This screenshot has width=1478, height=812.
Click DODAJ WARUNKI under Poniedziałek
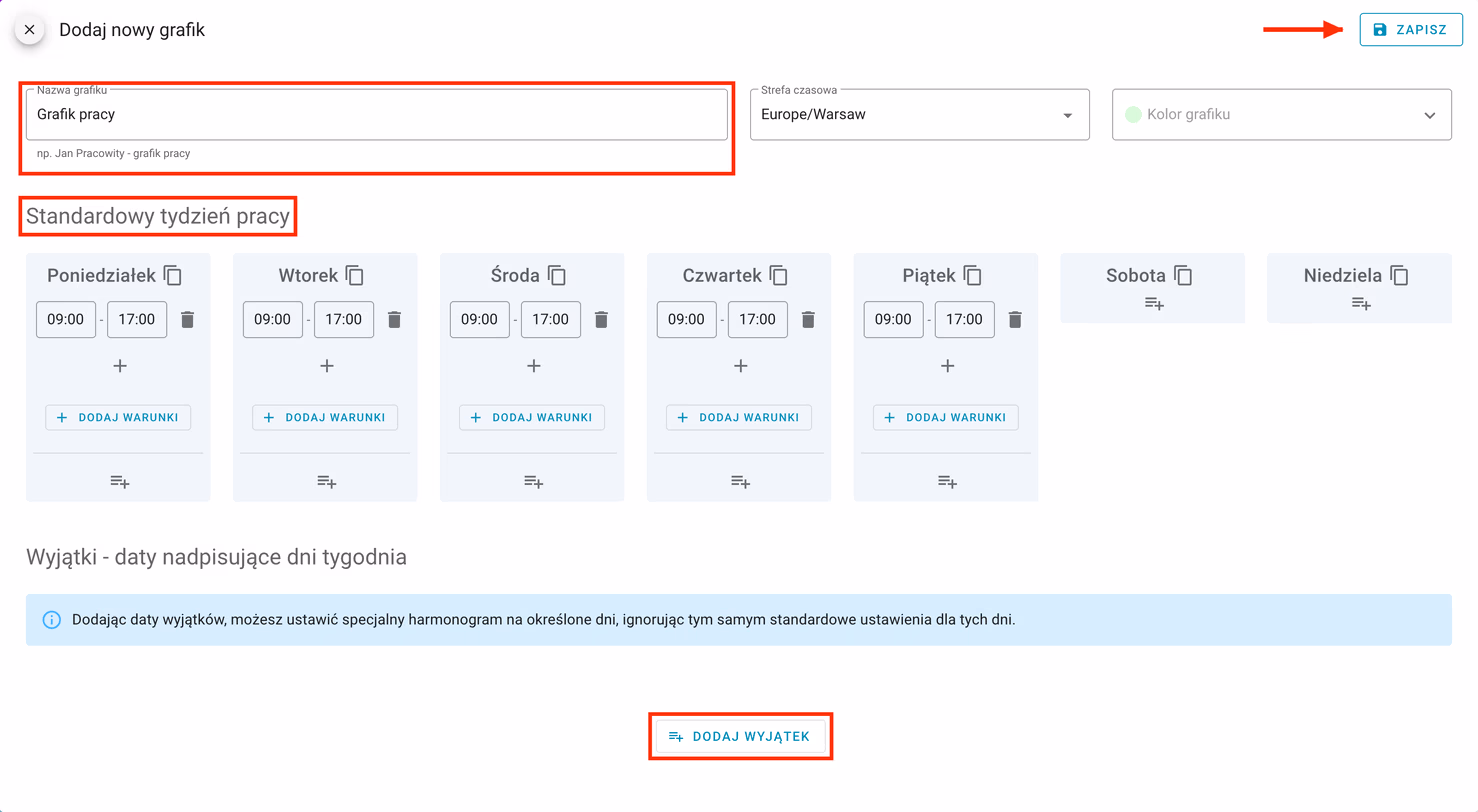(118, 418)
